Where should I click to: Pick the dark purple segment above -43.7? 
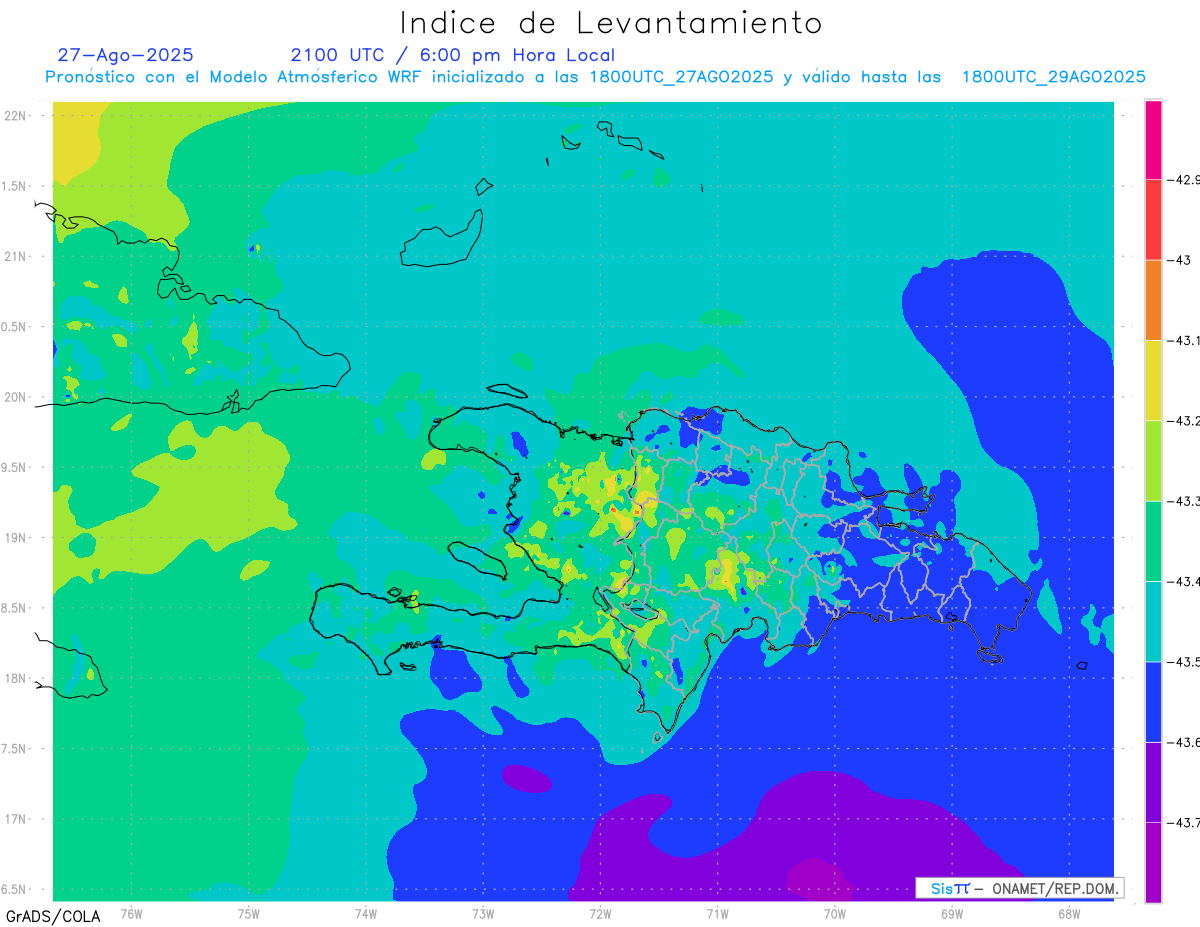point(1153,782)
